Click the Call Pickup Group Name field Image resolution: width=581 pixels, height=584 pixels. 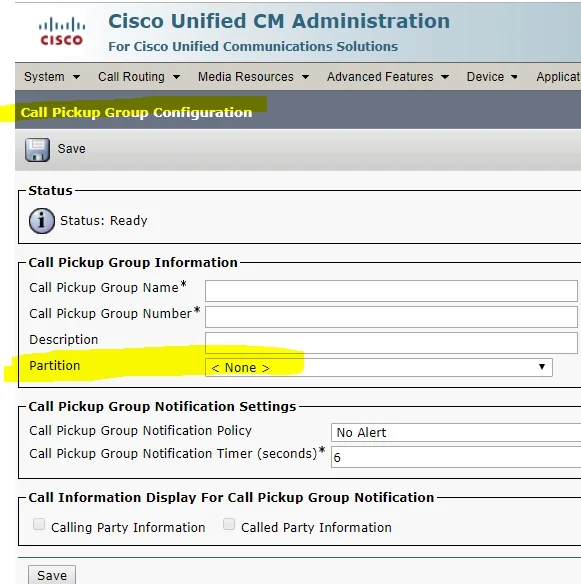point(391,291)
